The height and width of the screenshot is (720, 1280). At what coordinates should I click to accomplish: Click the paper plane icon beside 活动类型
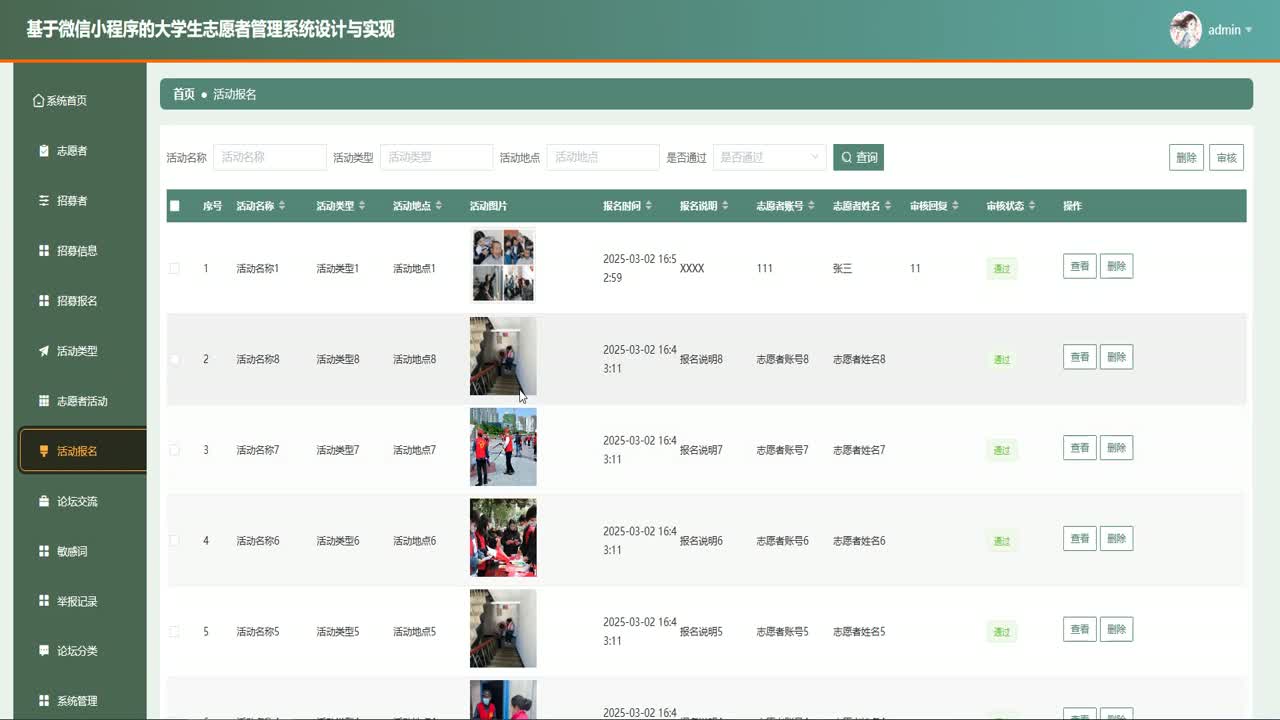44,351
